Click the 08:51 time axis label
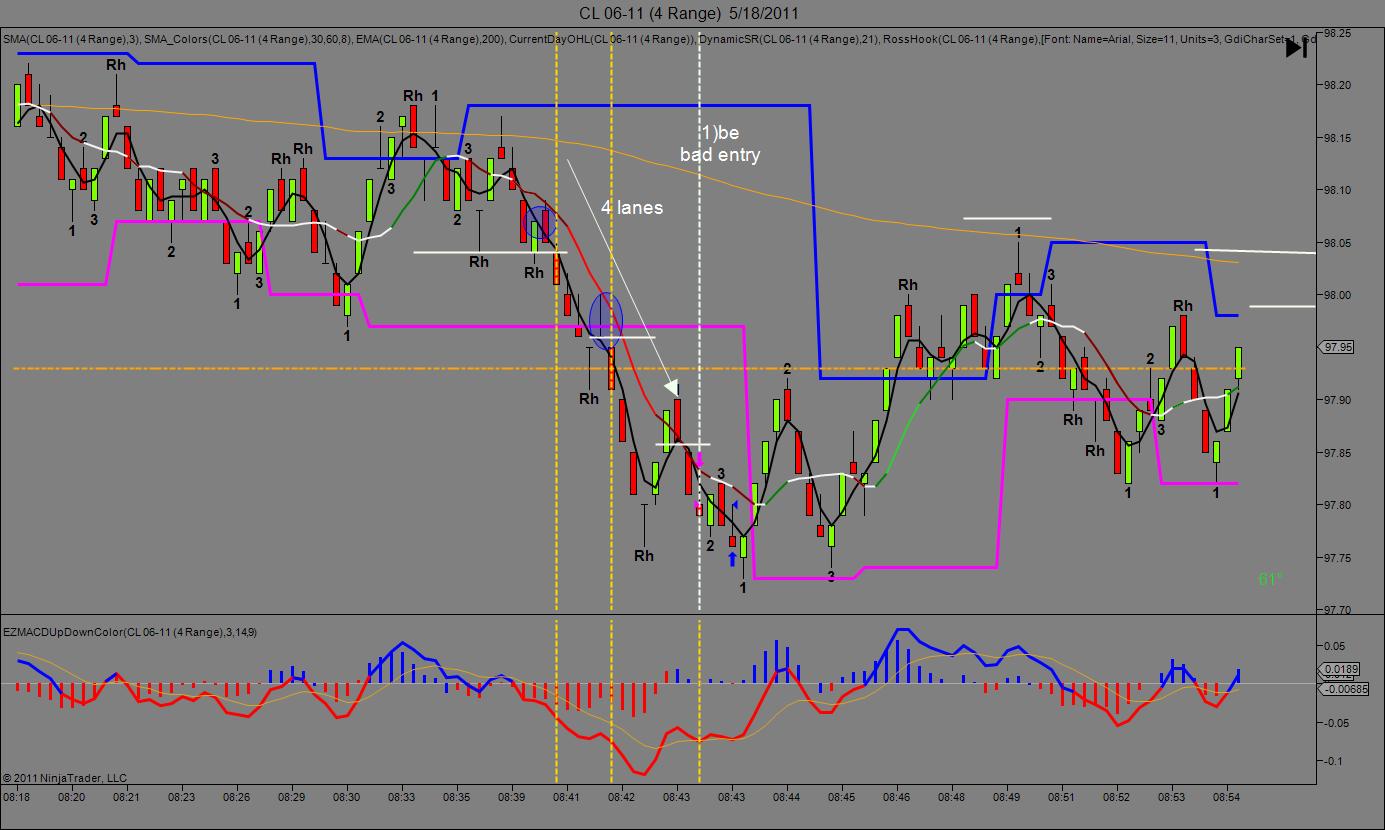The width and height of the screenshot is (1385, 830). 1061,798
